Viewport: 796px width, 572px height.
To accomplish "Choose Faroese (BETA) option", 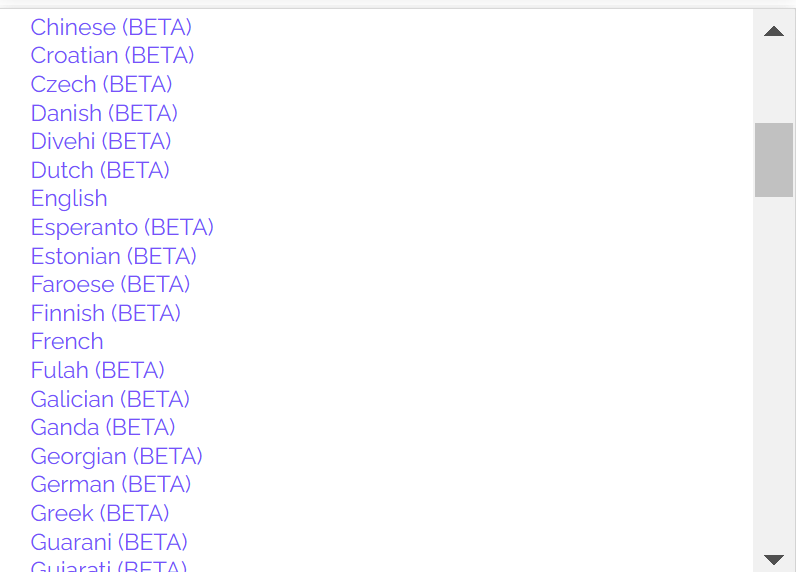I will click(x=110, y=284).
